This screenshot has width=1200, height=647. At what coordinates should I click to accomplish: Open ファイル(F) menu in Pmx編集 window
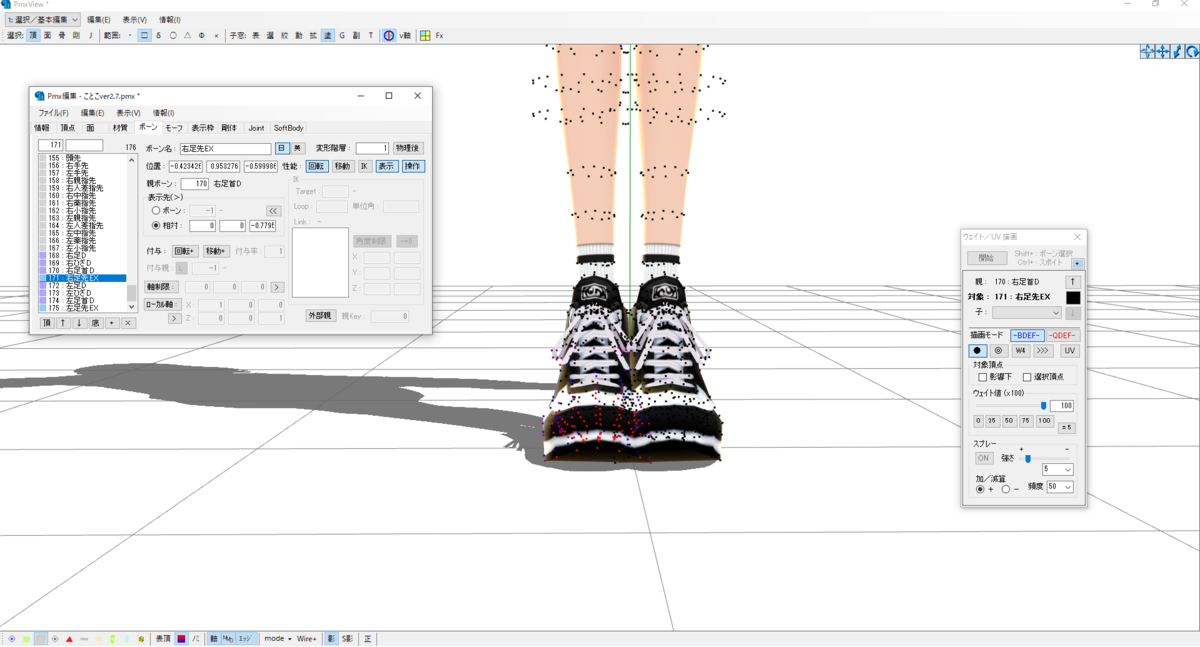click(x=53, y=113)
